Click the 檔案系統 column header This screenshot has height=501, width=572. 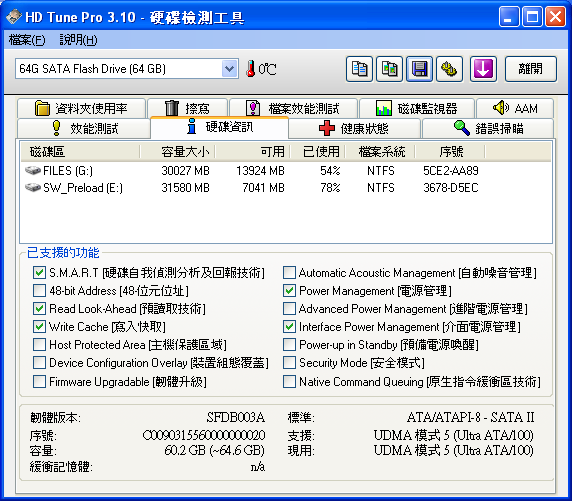(x=380, y=151)
